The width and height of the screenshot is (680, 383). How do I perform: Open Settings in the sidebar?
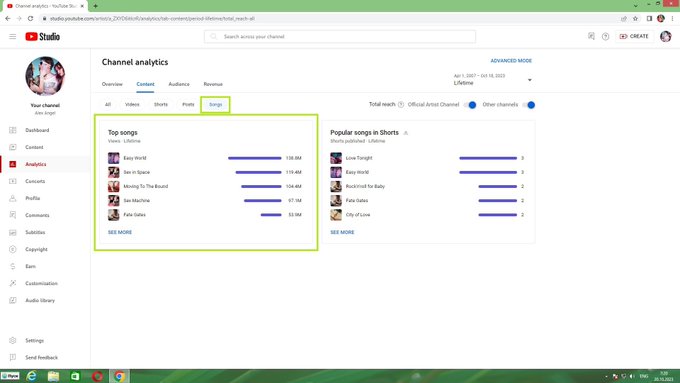tap(34, 340)
